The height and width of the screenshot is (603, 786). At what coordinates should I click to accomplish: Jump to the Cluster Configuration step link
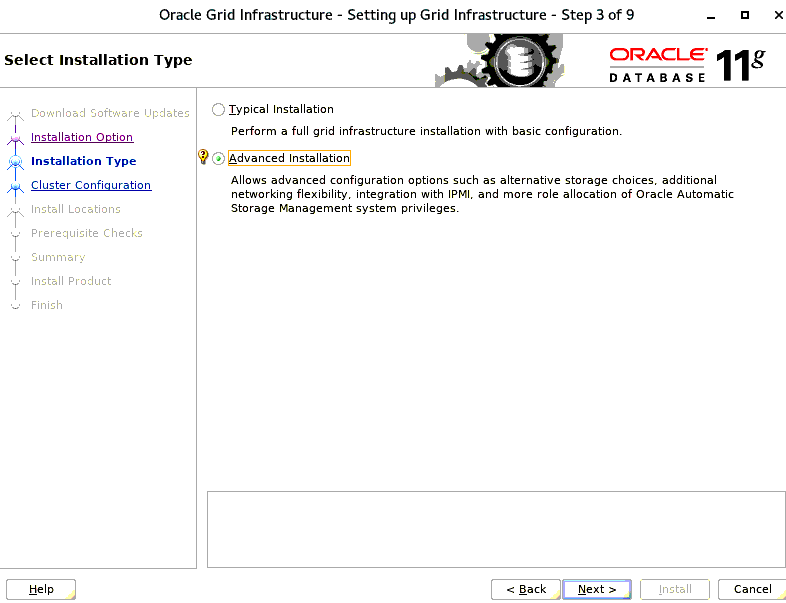[x=91, y=186]
